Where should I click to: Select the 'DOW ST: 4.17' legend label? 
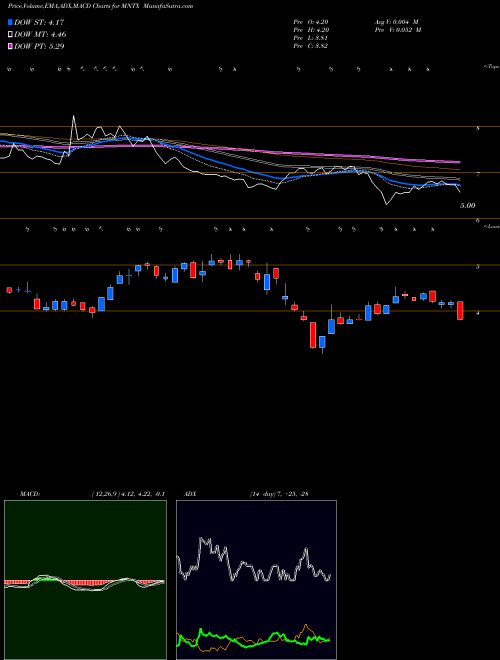39,22
